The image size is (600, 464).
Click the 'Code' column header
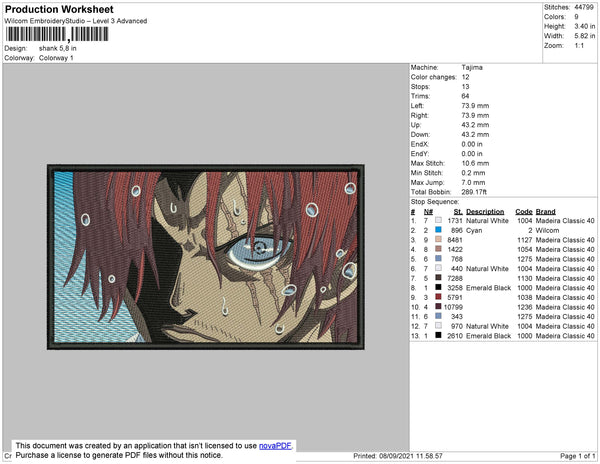click(524, 212)
